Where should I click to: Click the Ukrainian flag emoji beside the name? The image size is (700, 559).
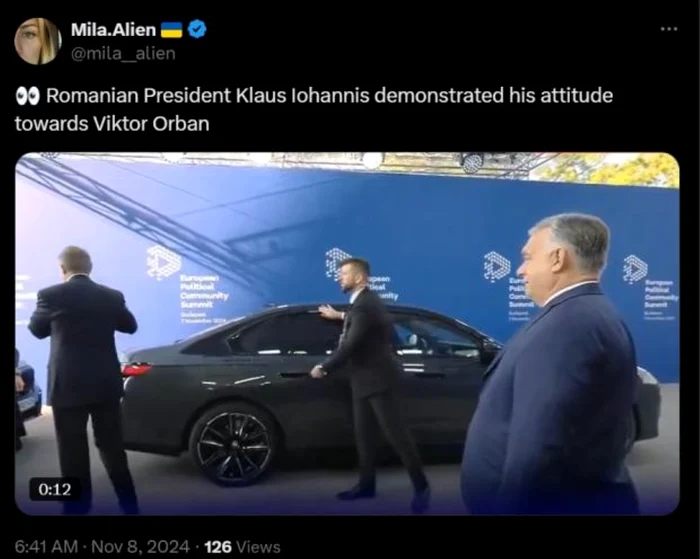click(171, 30)
